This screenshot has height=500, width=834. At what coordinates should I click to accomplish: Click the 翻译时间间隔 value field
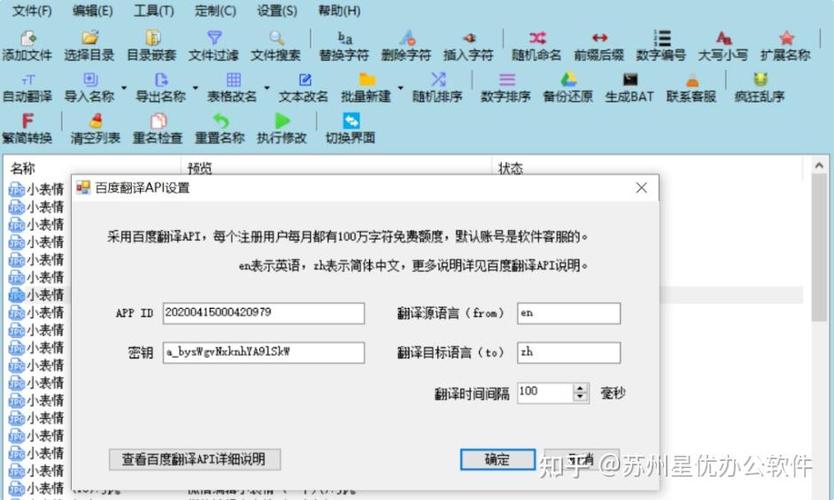545,393
